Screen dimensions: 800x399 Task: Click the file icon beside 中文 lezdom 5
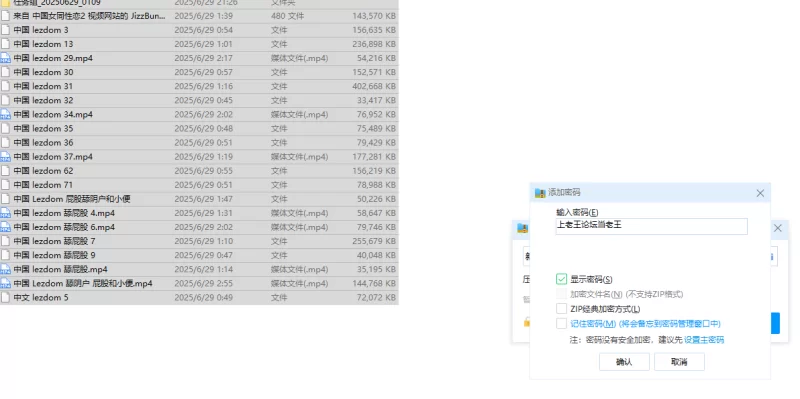pyautogui.click(x=5, y=297)
